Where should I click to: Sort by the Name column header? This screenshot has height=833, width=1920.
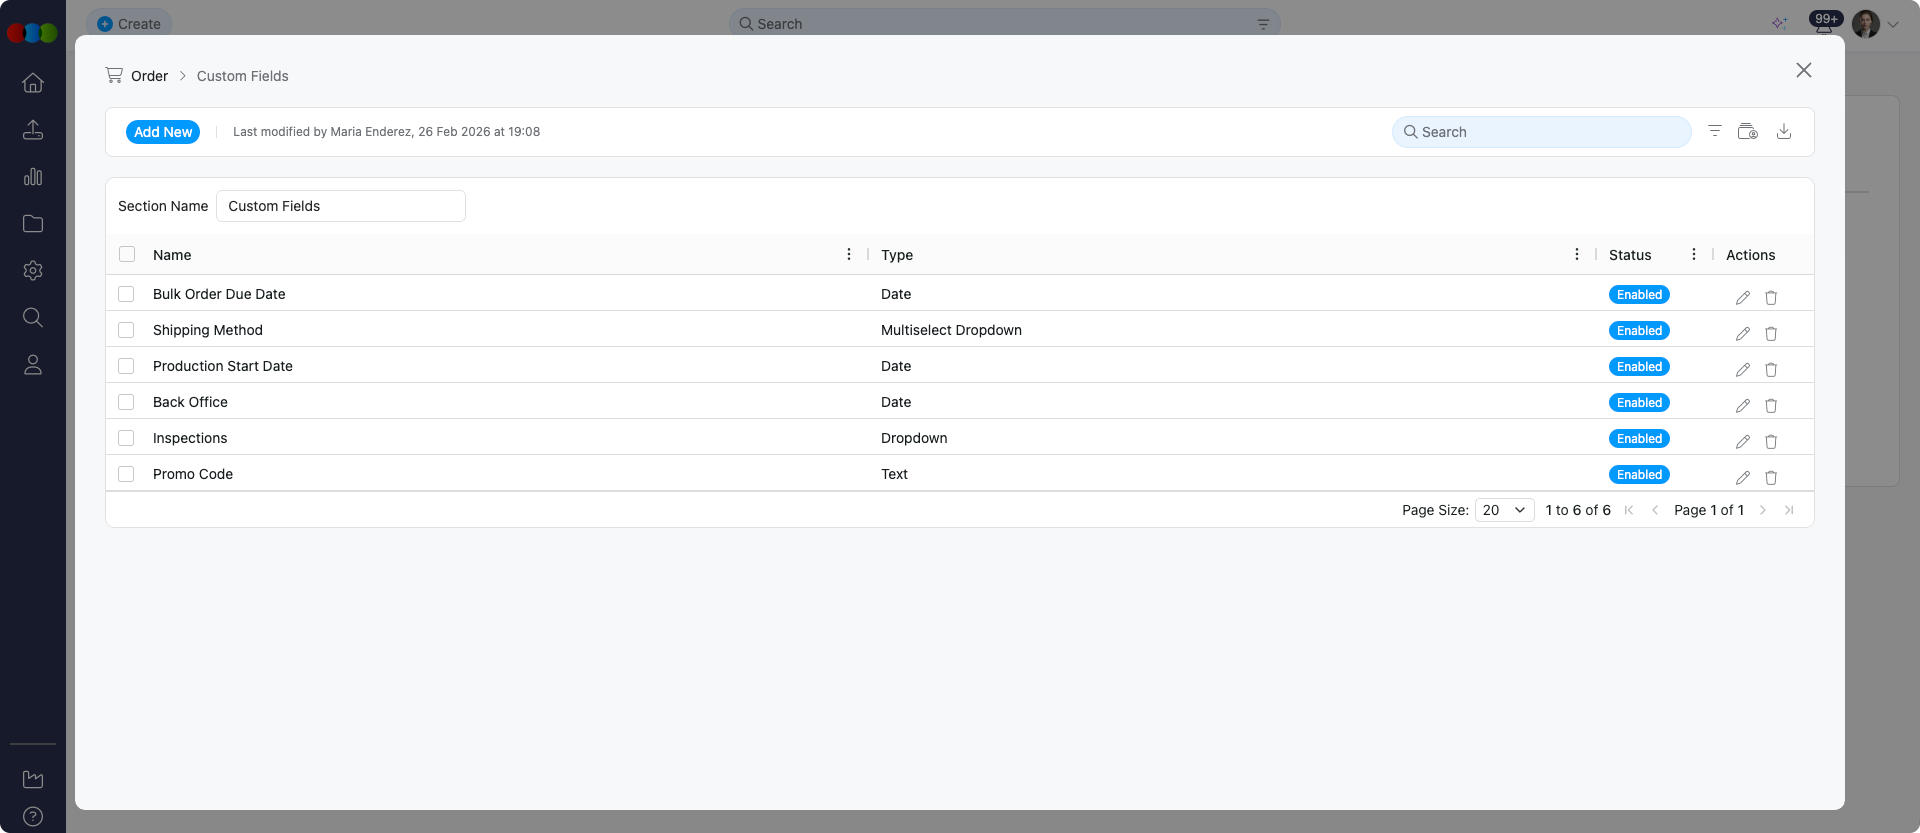[x=172, y=255]
